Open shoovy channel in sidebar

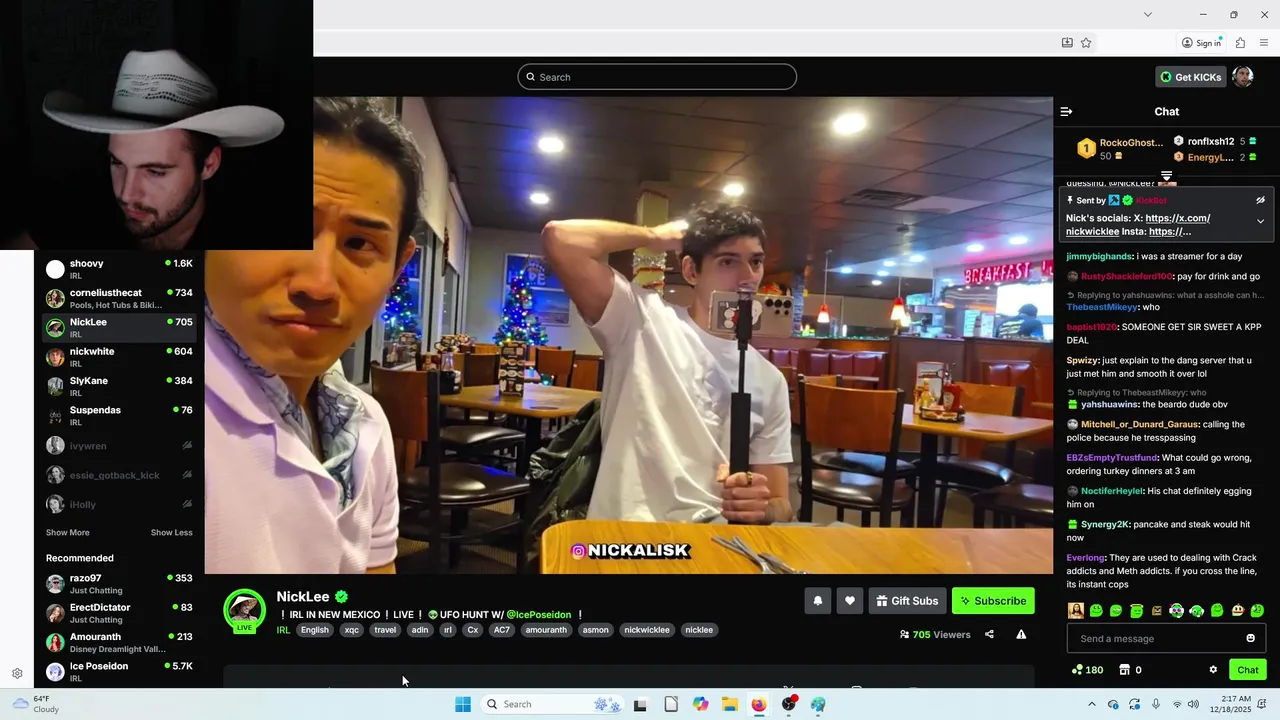pos(119,269)
